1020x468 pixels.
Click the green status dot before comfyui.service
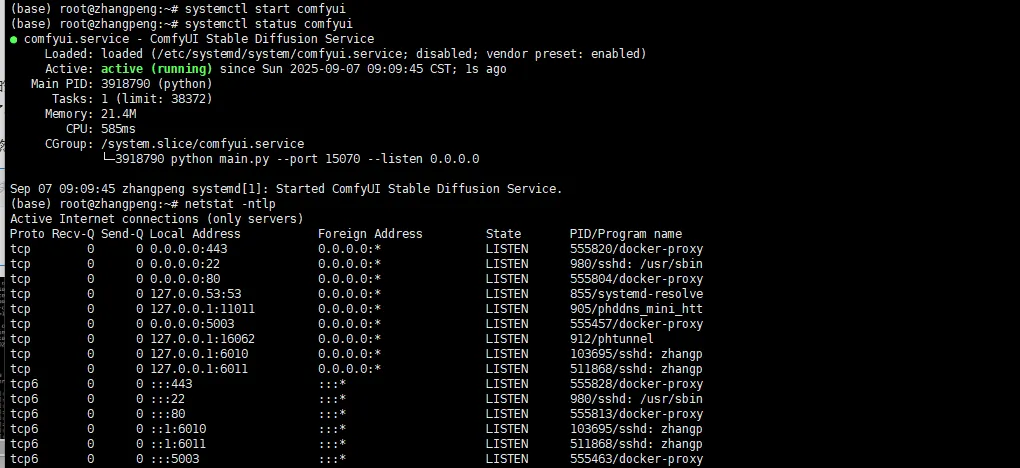[x=14, y=40]
